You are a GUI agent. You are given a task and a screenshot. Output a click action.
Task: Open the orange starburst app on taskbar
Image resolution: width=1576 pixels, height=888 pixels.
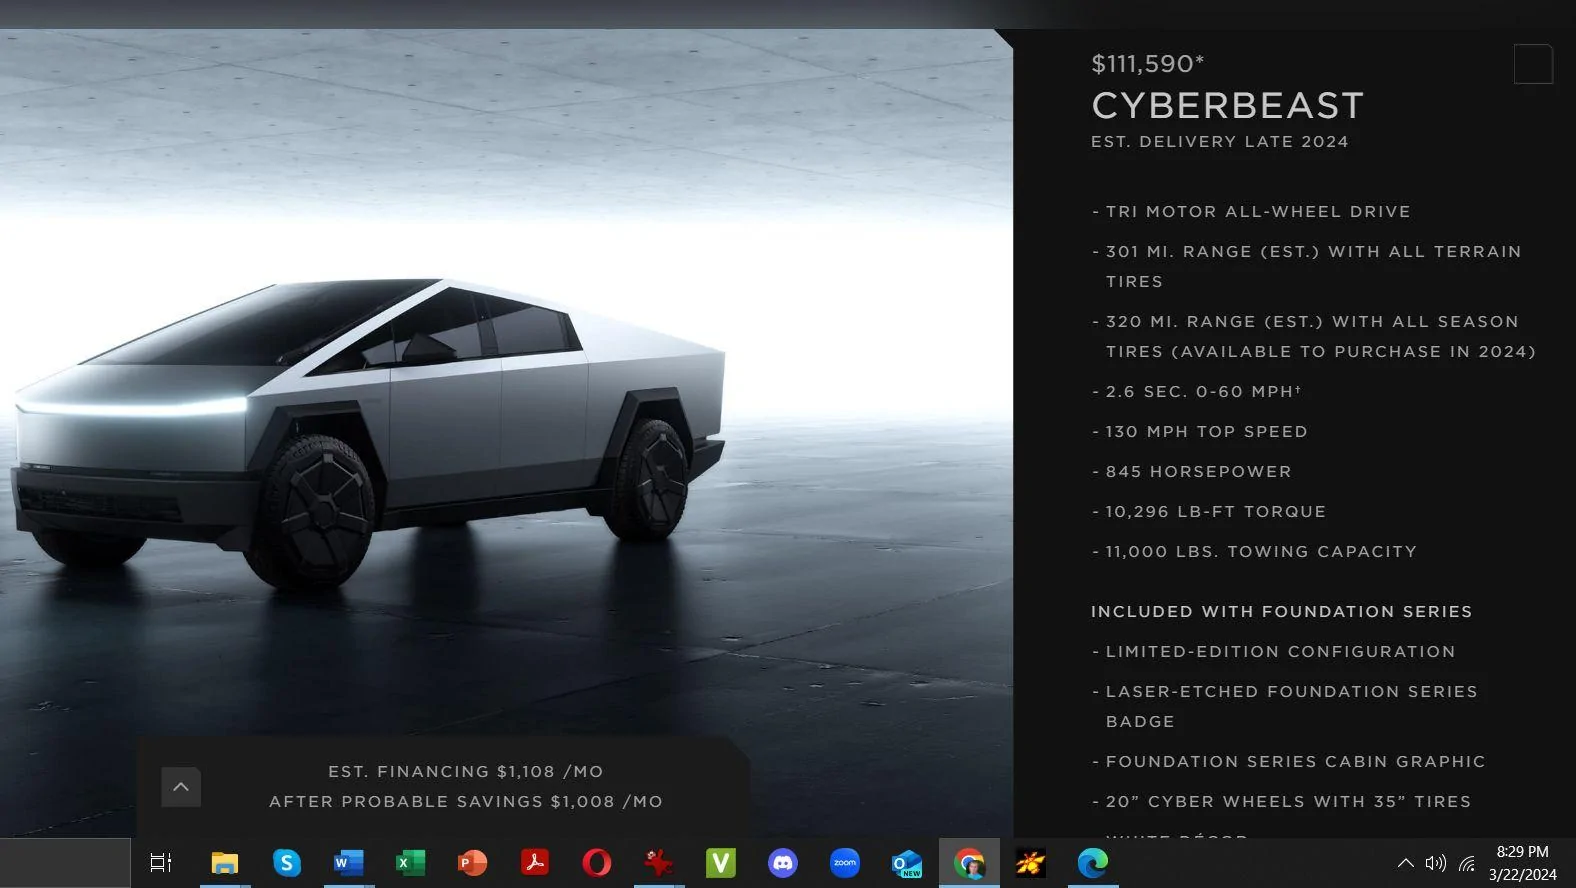(x=1030, y=862)
